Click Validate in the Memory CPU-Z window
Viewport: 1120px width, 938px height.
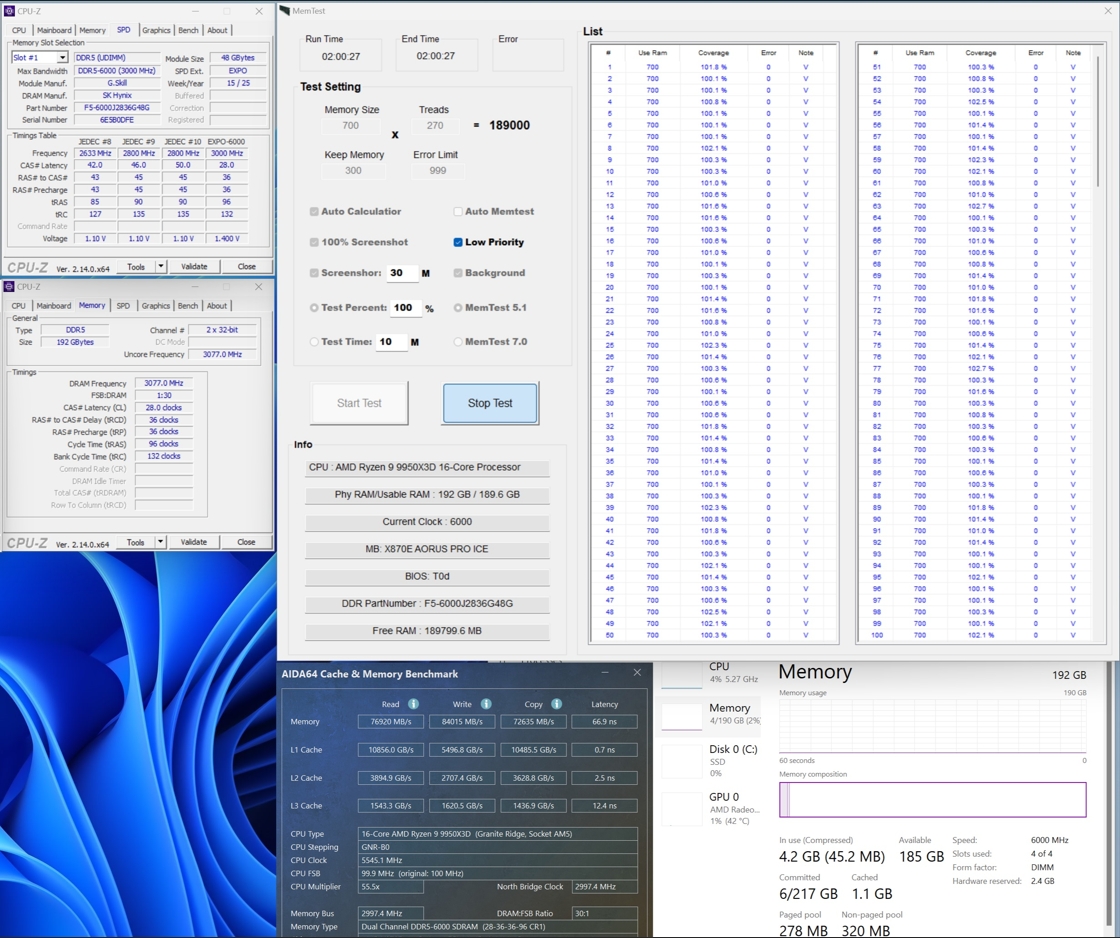click(x=194, y=542)
